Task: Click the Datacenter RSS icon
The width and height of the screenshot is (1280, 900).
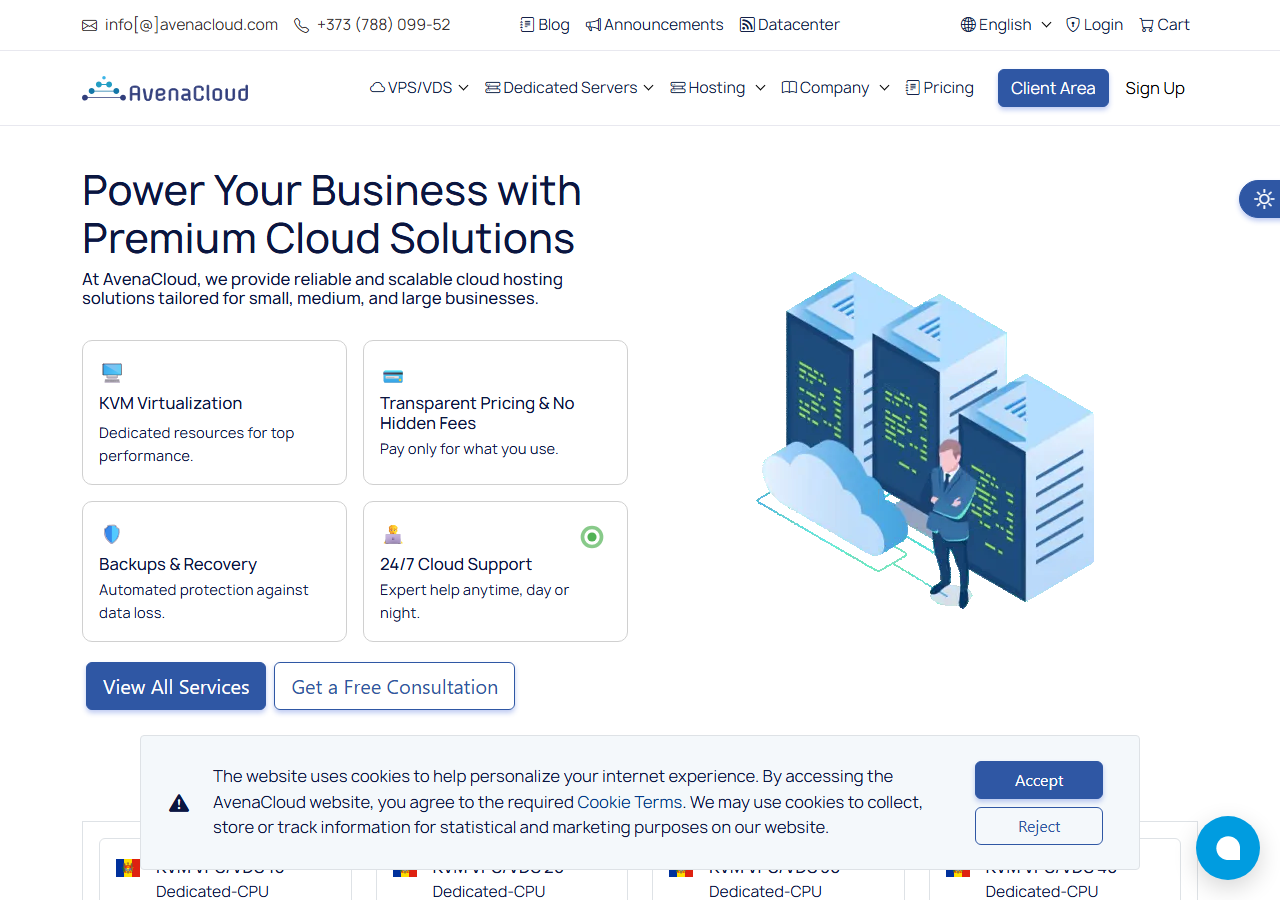Action: point(747,25)
